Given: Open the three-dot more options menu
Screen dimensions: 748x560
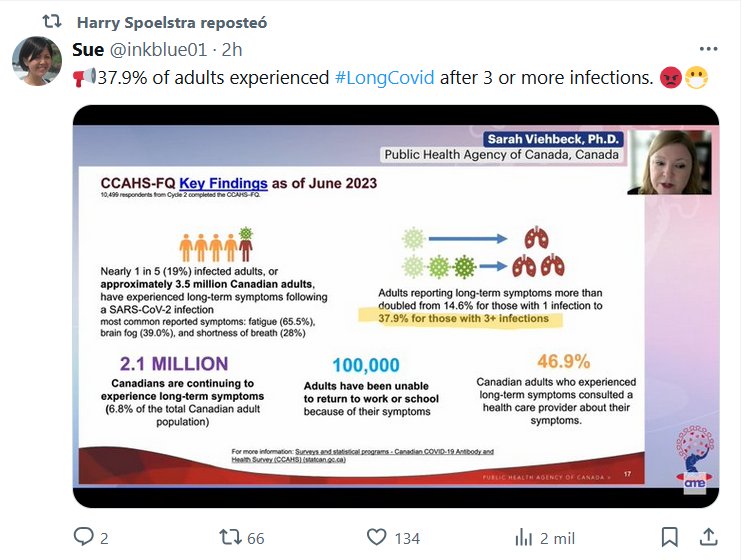Looking at the screenshot, I should pyautogui.click(x=708, y=49).
